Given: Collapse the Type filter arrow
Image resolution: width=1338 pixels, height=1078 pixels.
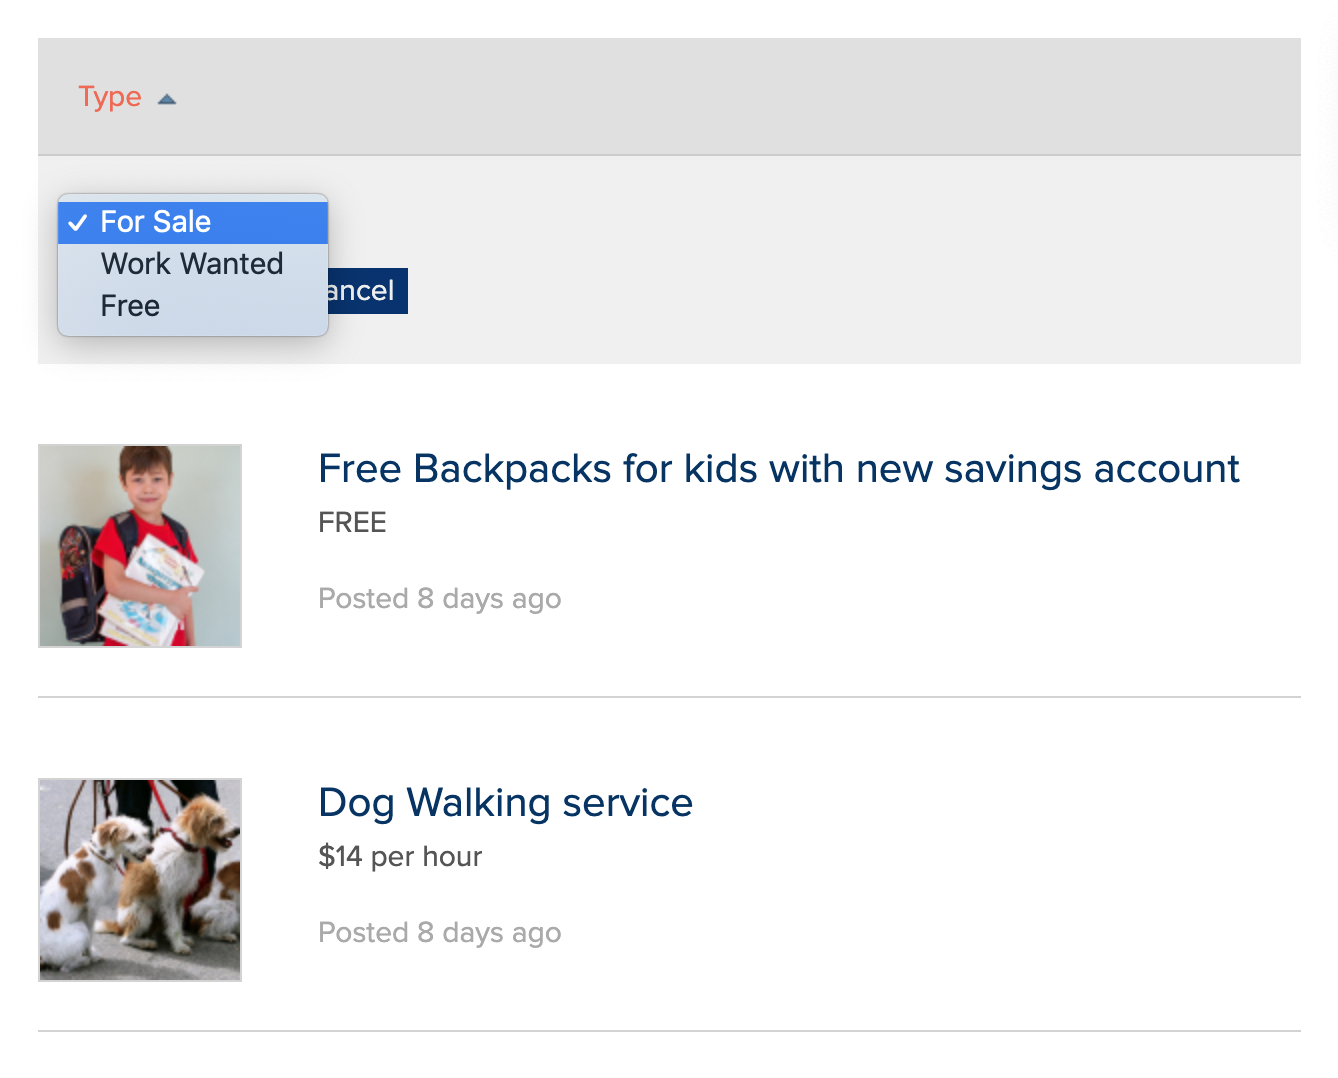Looking at the screenshot, I should [167, 99].
